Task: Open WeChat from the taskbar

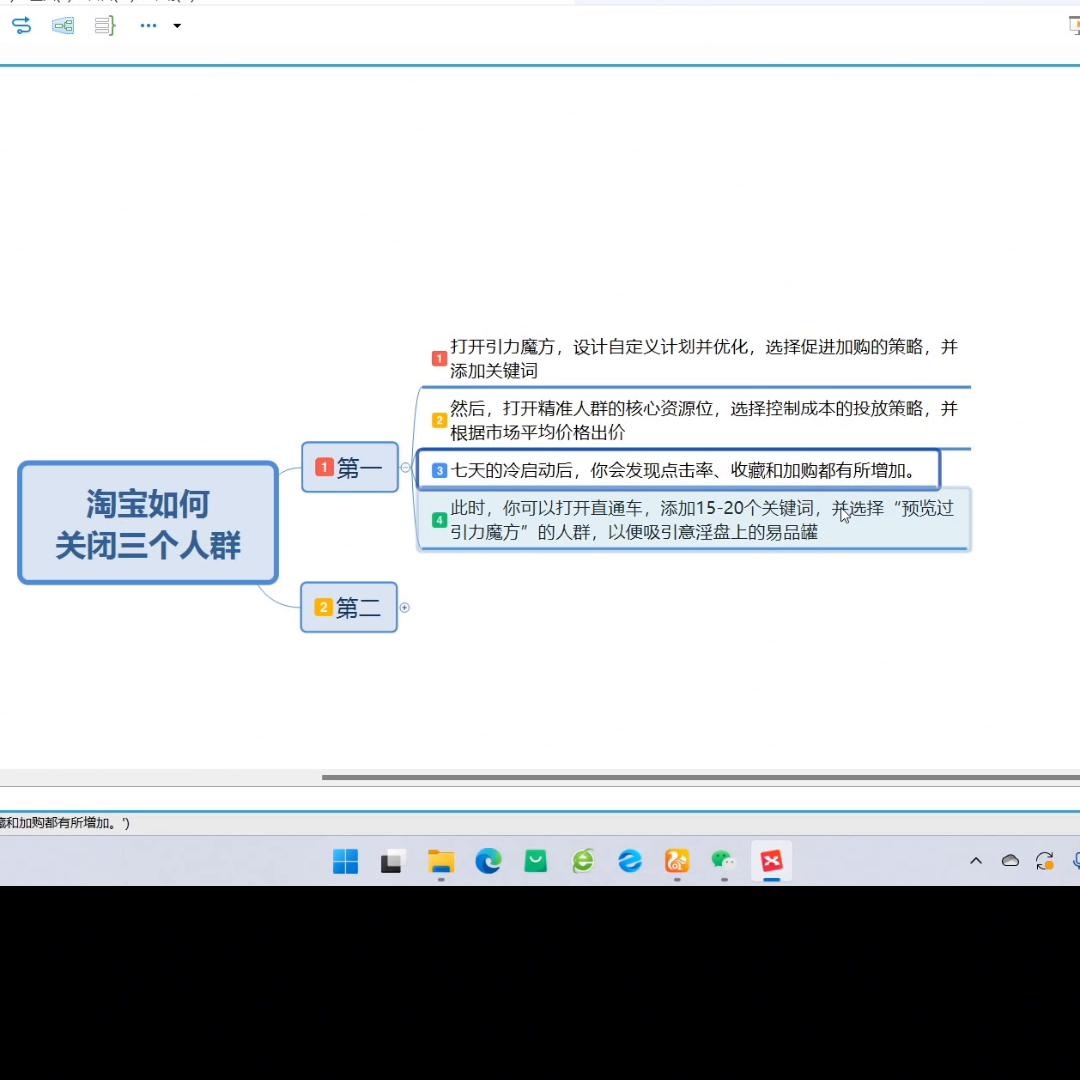Action: (x=724, y=861)
